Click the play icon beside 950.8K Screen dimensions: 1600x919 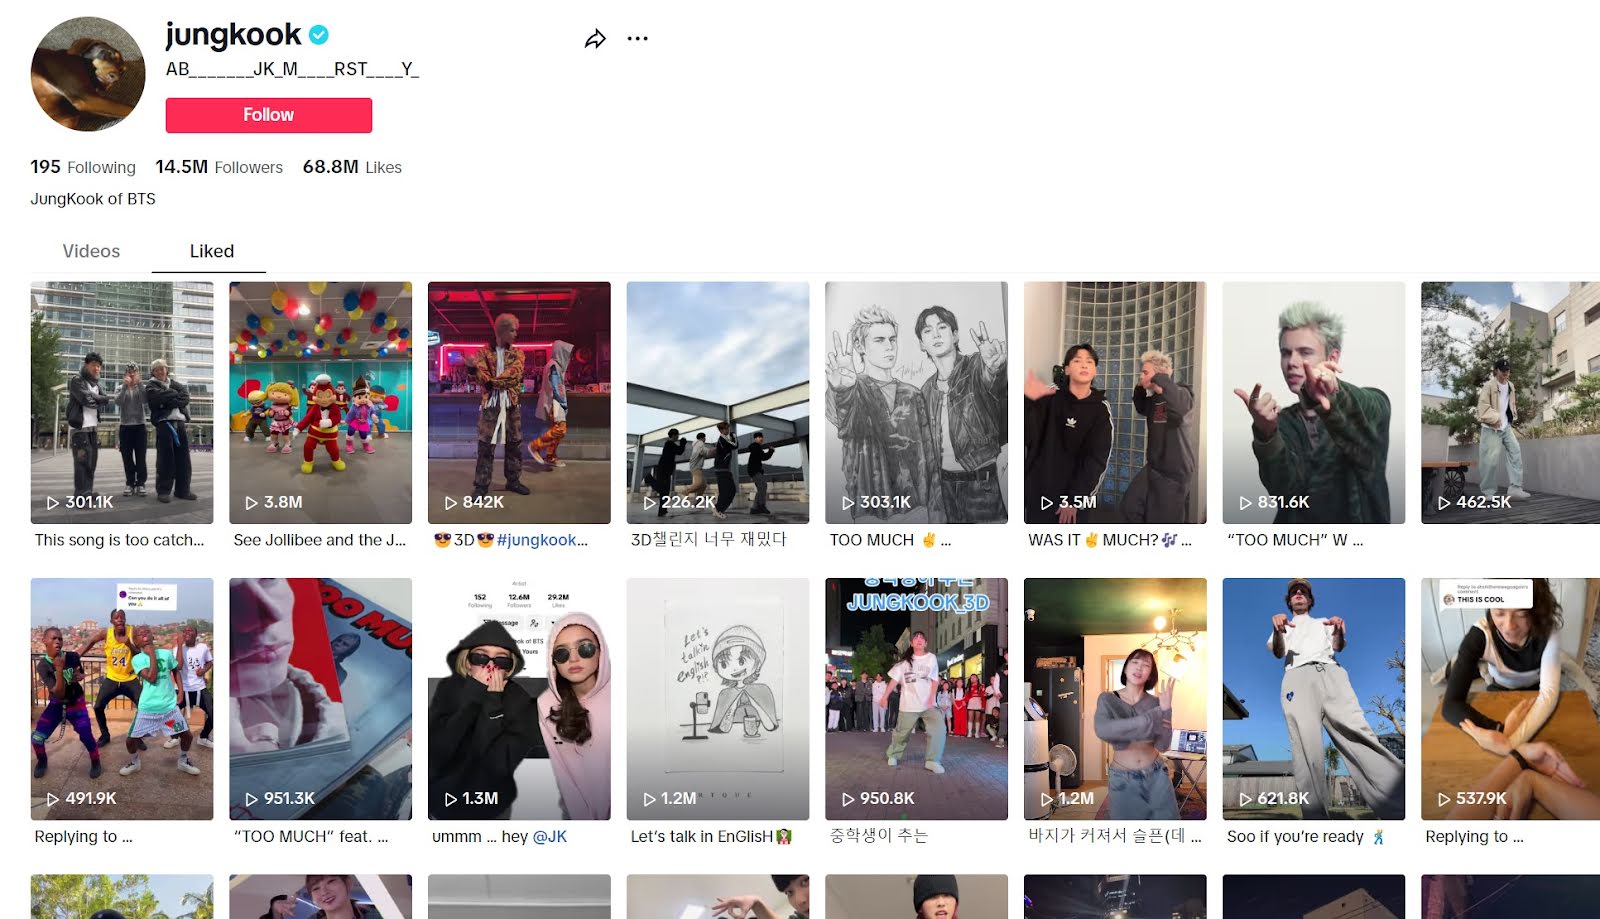point(847,799)
